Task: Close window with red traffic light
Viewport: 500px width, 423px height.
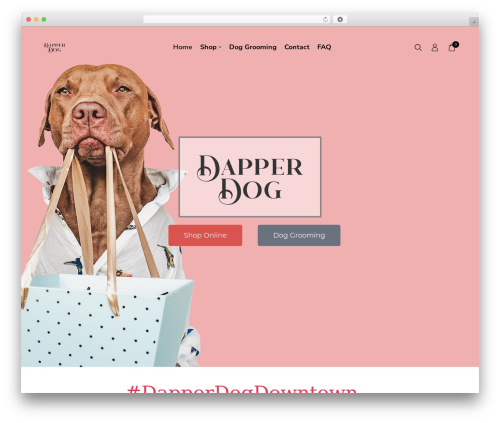Action: click(x=29, y=20)
